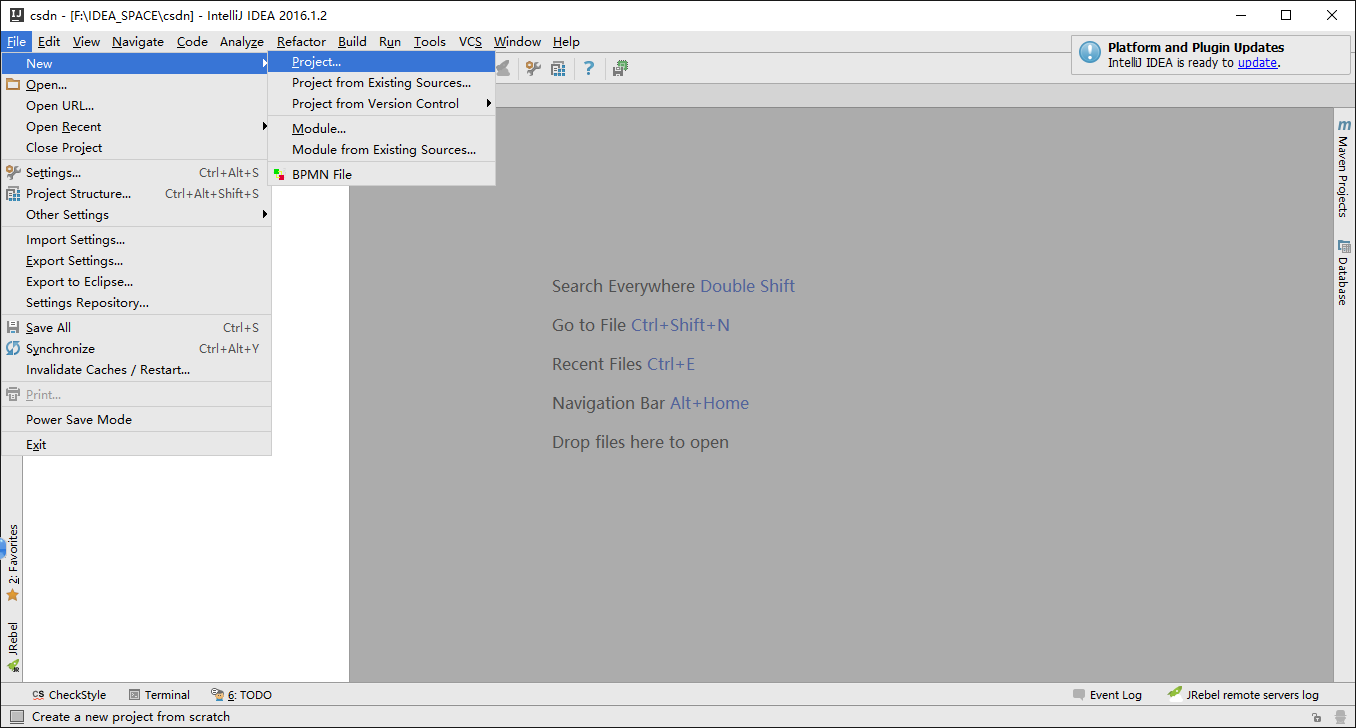Open the Analyze menu

click(x=242, y=42)
